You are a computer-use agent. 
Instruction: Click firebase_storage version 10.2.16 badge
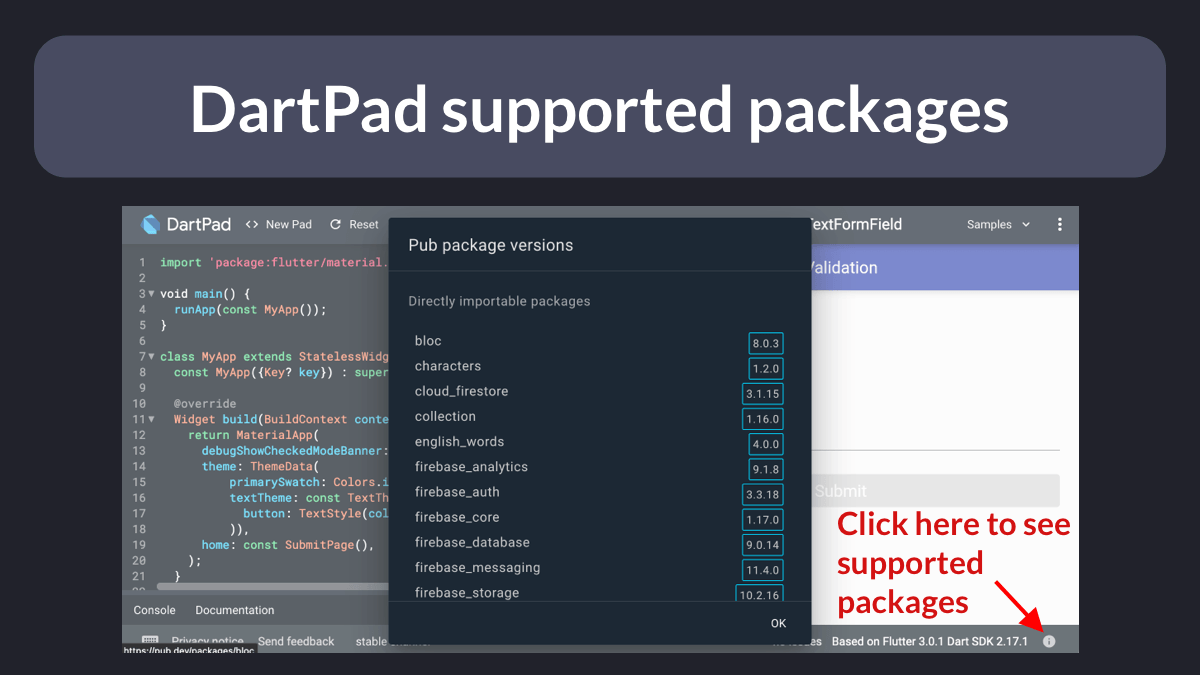tap(760, 594)
